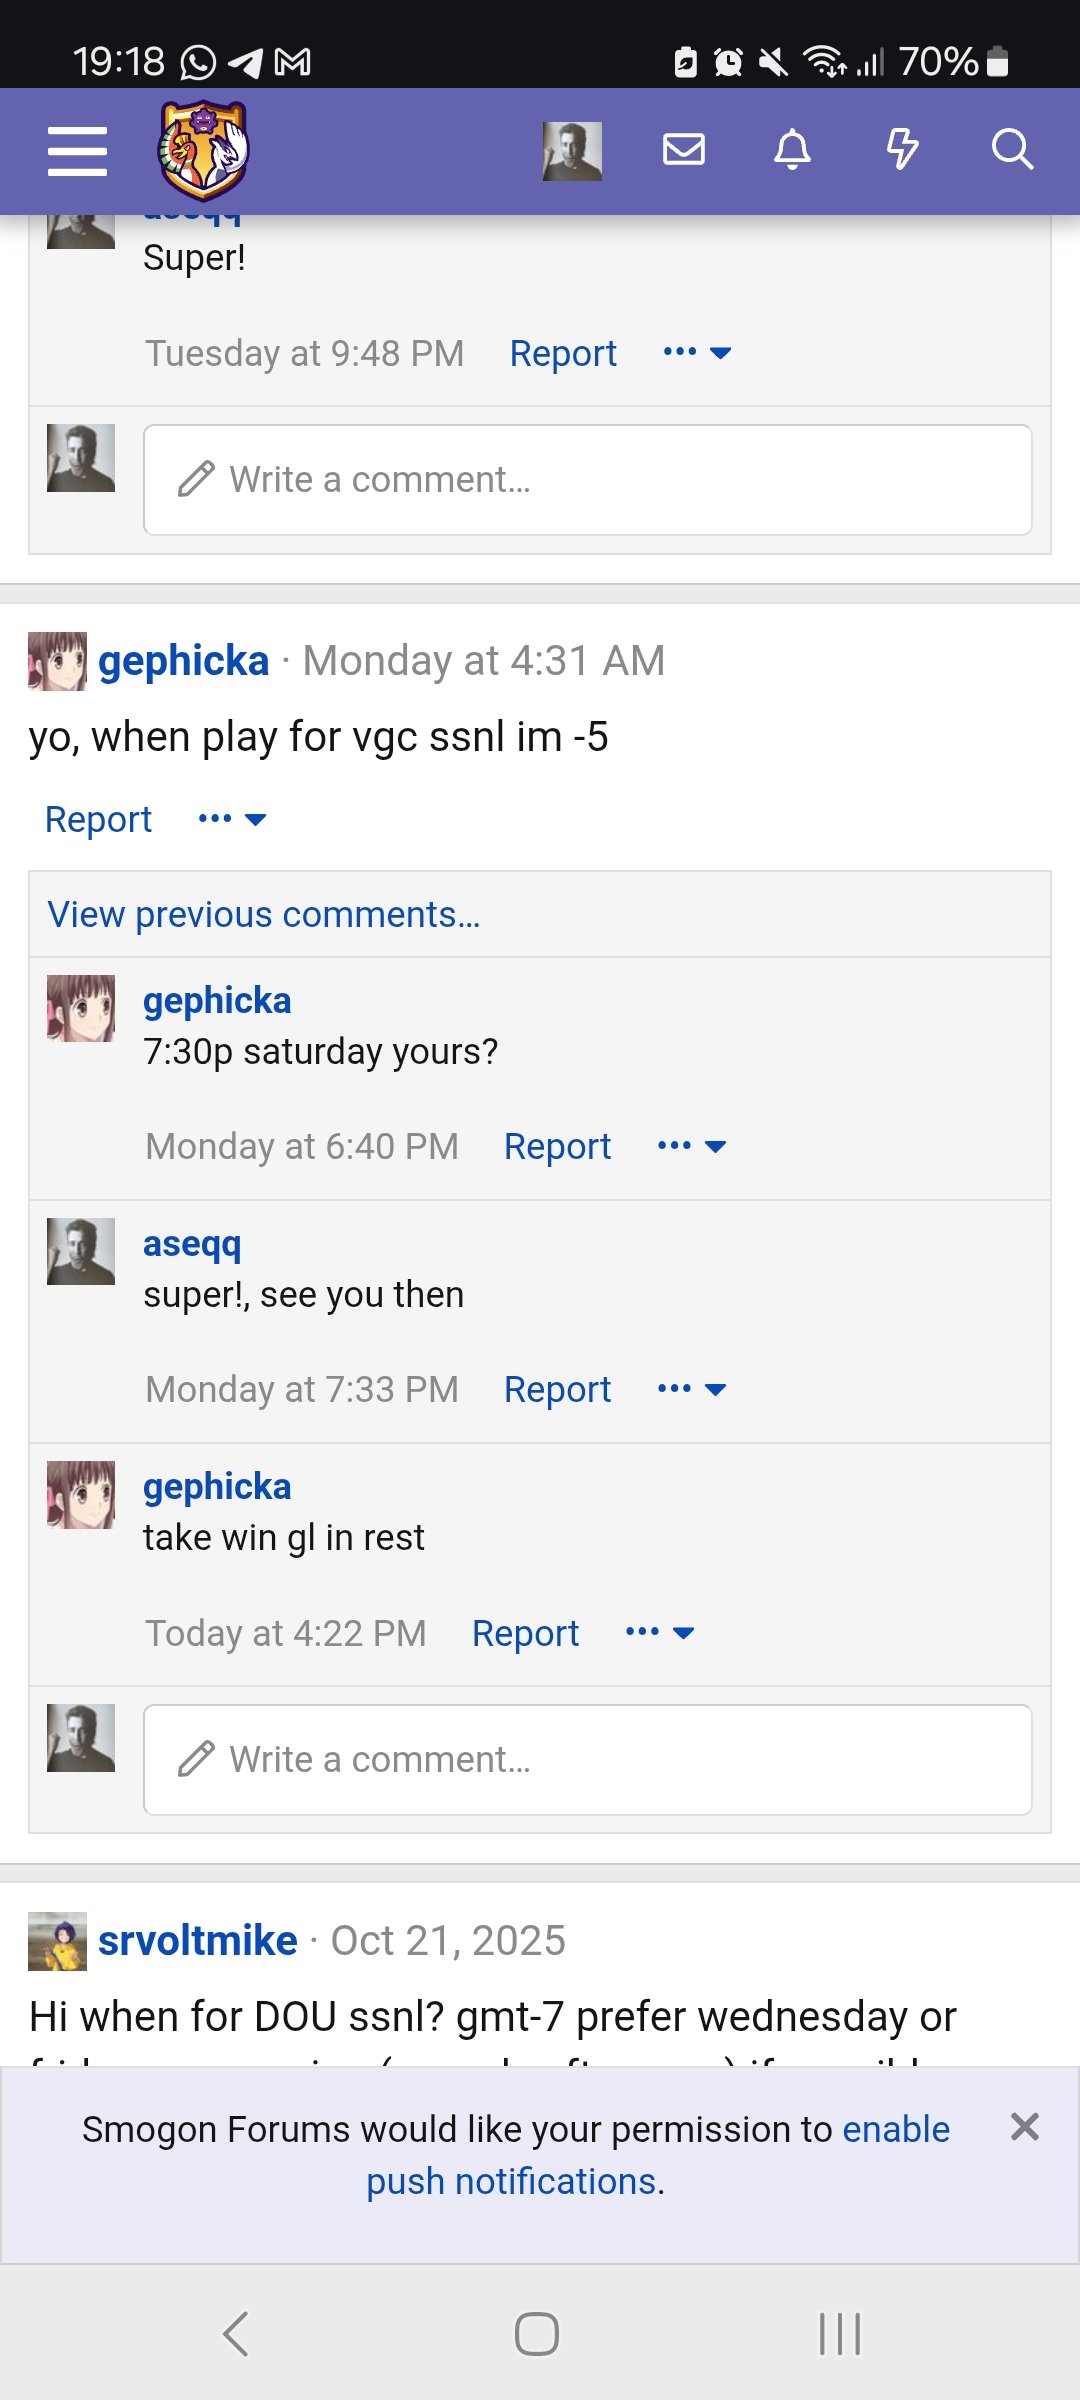Expand options for "super!, see you then" comment
The width and height of the screenshot is (1080, 2400).
click(691, 1389)
